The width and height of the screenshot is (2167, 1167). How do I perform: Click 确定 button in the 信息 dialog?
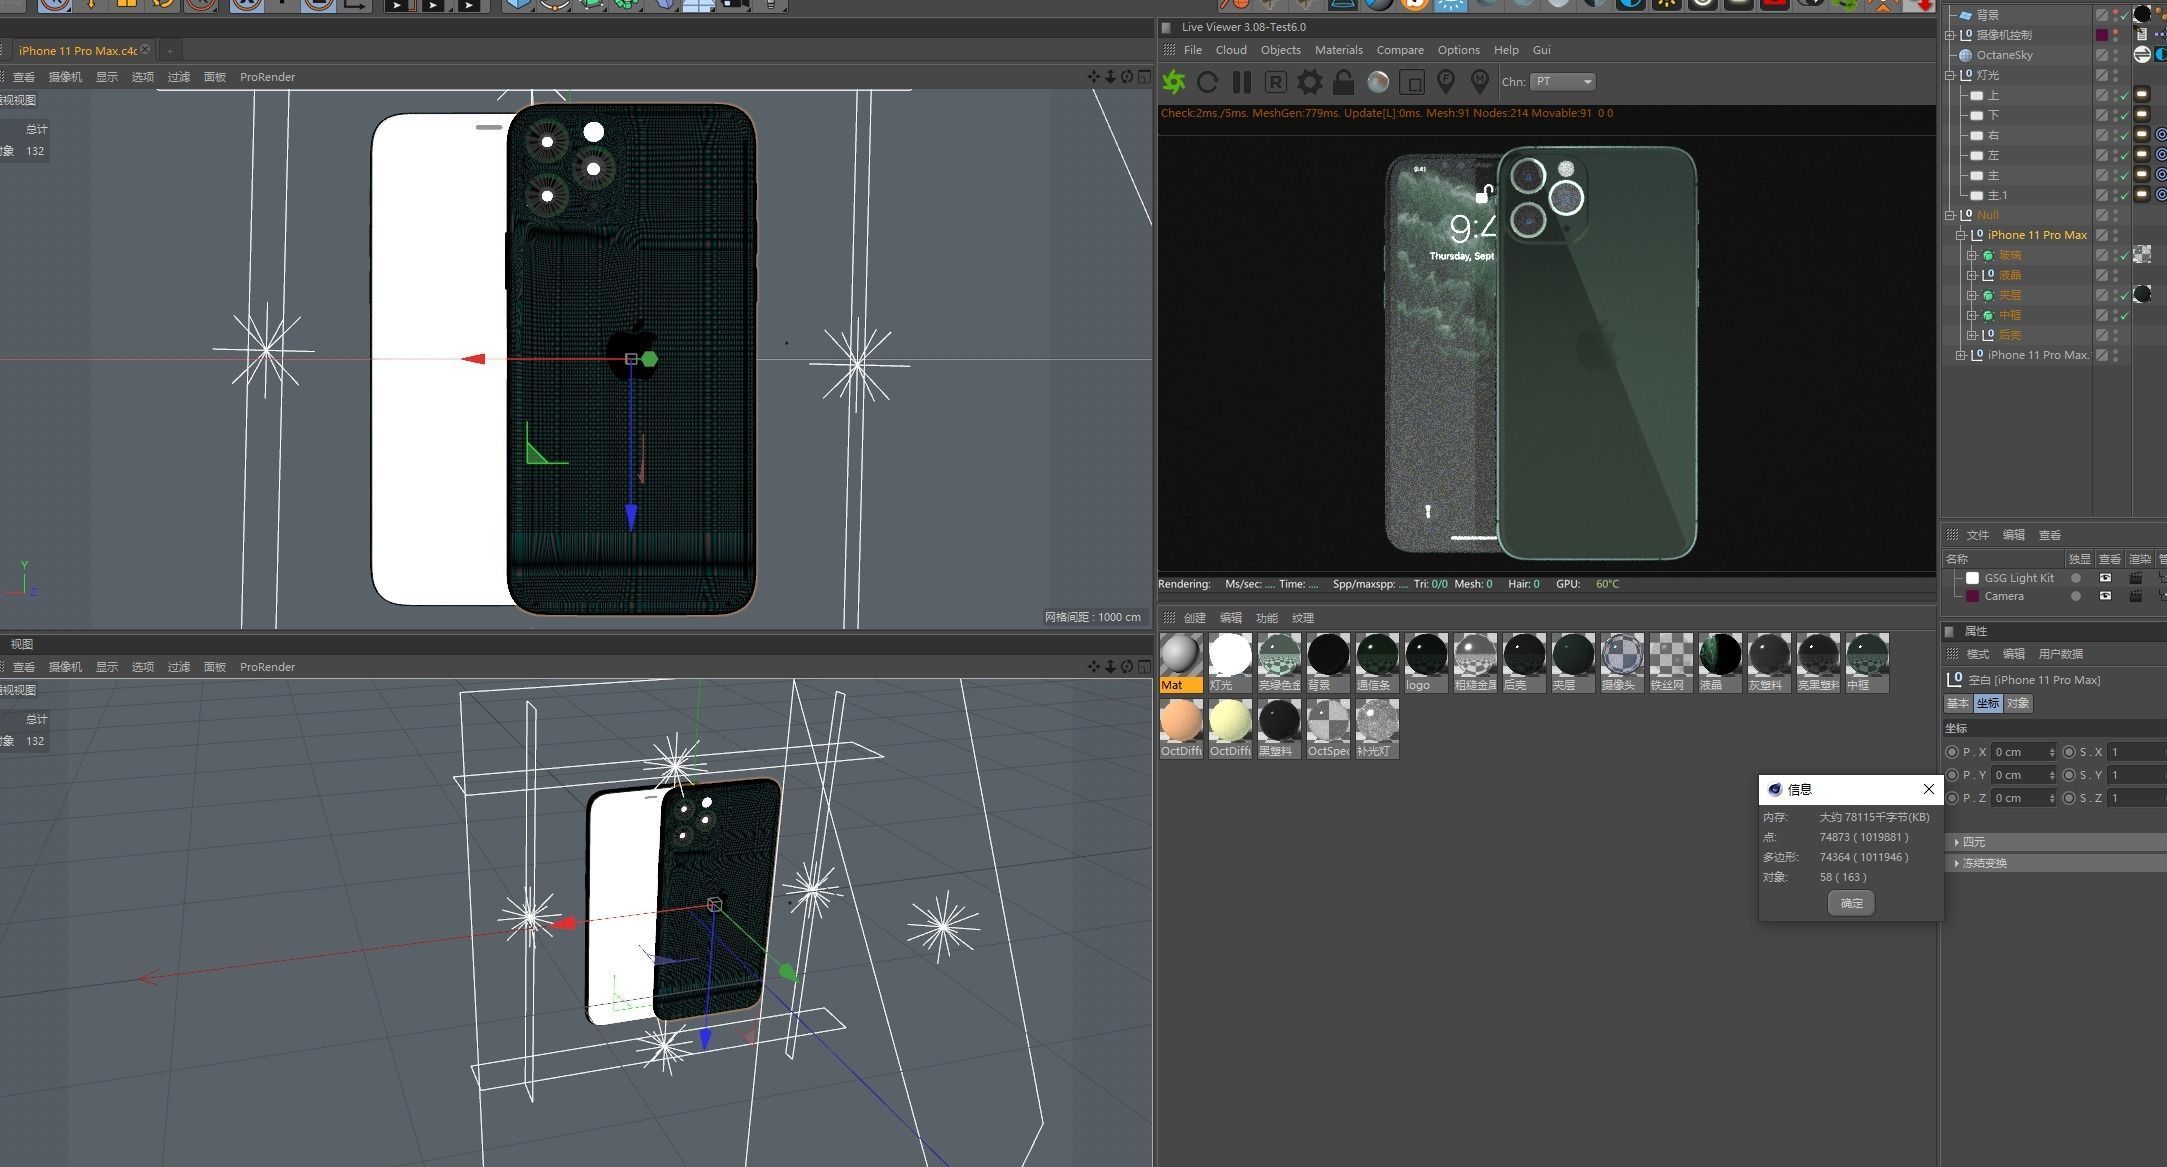point(1851,903)
